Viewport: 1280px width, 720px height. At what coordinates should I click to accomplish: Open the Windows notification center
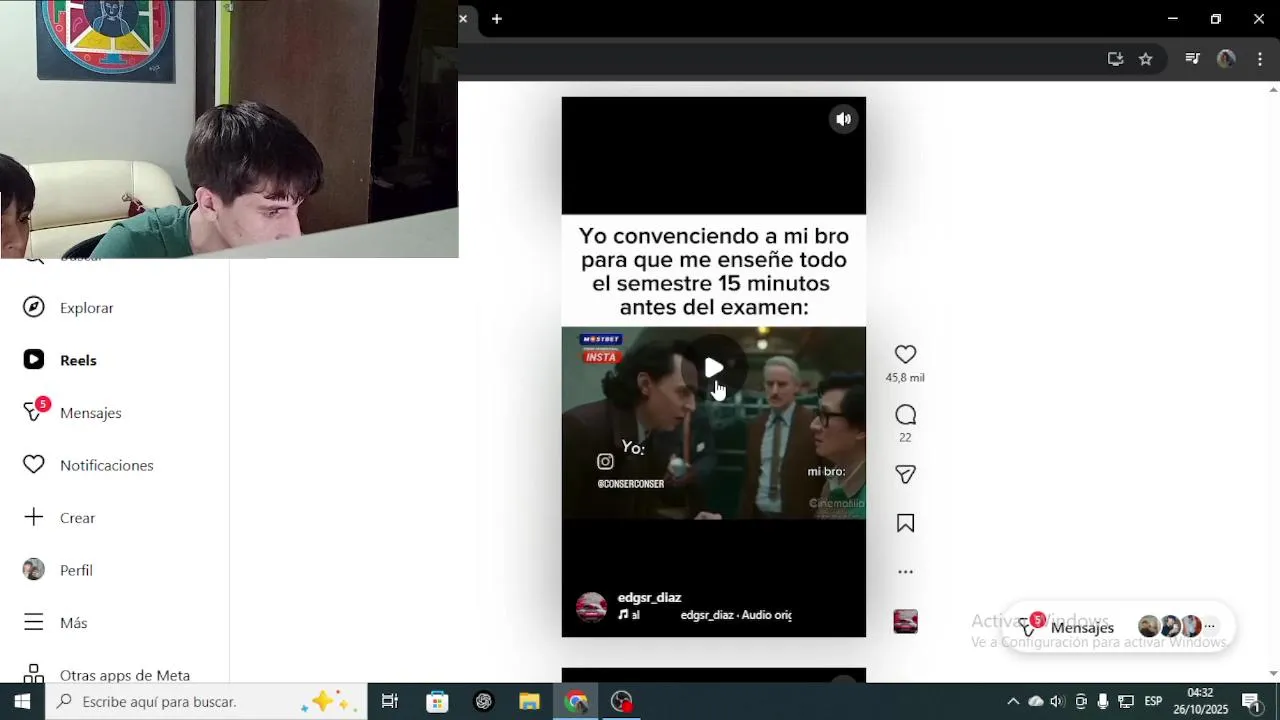(x=1251, y=702)
